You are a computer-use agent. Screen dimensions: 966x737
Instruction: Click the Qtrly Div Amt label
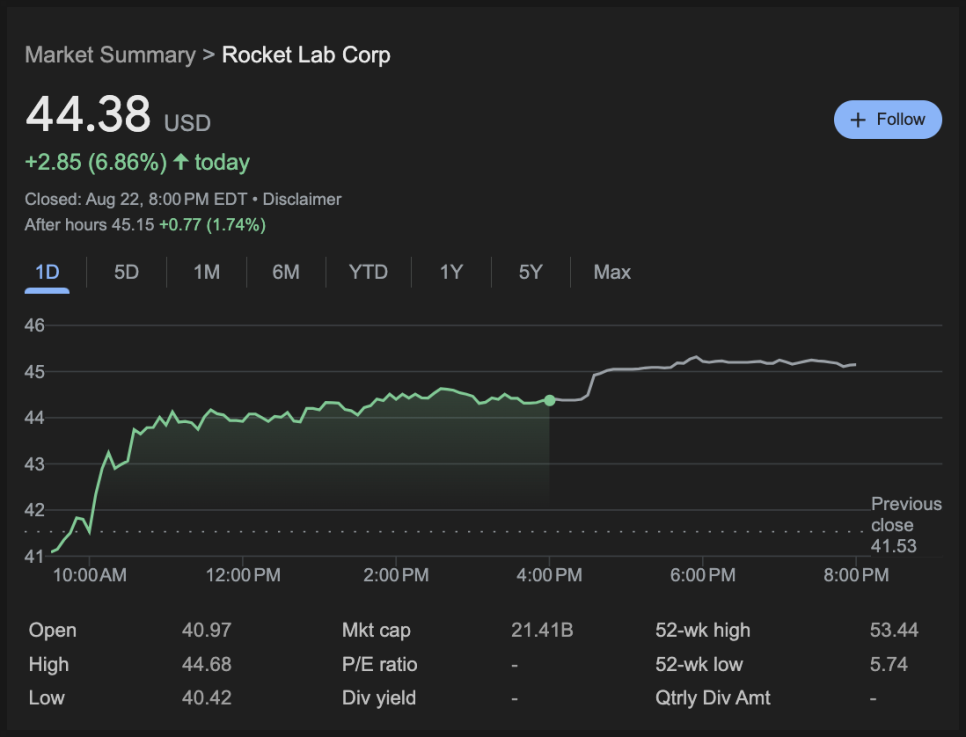(713, 698)
